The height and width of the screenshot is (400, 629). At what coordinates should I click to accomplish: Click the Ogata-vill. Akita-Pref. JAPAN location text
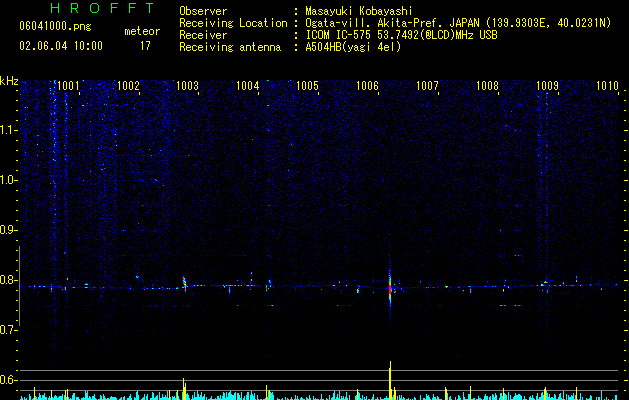(458, 23)
